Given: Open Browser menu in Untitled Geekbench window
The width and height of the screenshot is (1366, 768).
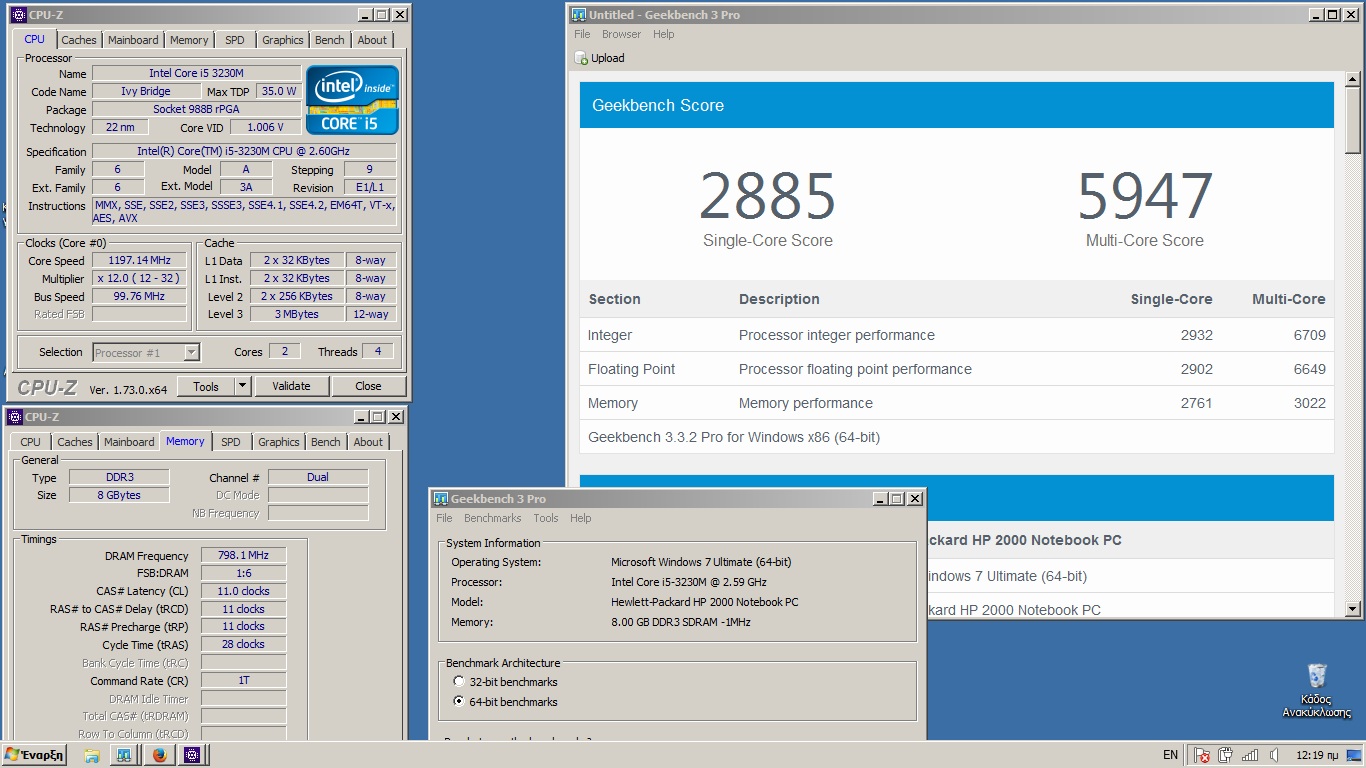Looking at the screenshot, I should 621,34.
